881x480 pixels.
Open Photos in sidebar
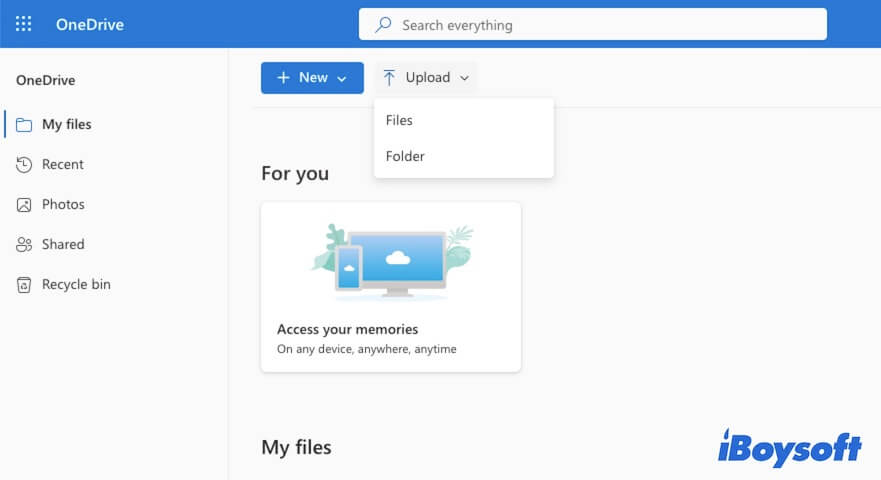63,204
